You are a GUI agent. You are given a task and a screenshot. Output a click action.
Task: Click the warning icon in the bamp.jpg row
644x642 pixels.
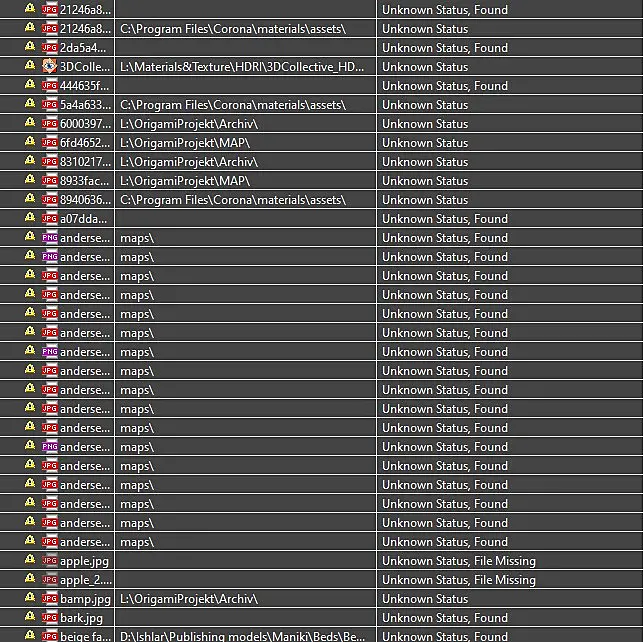click(30, 598)
